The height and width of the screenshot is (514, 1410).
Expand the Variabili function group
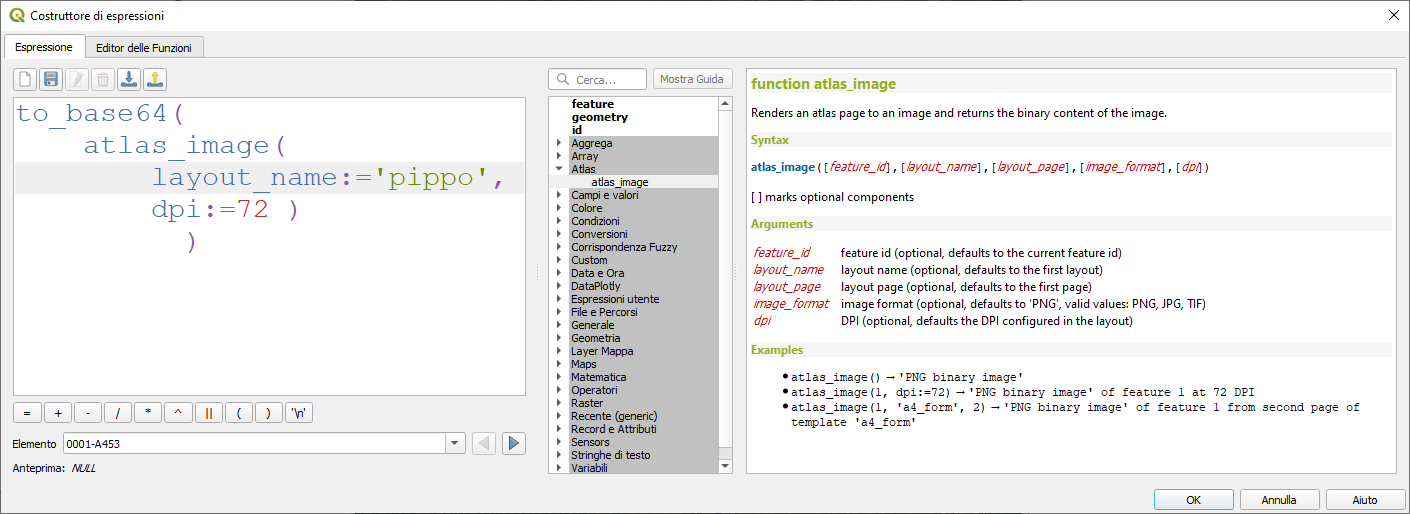tap(559, 468)
